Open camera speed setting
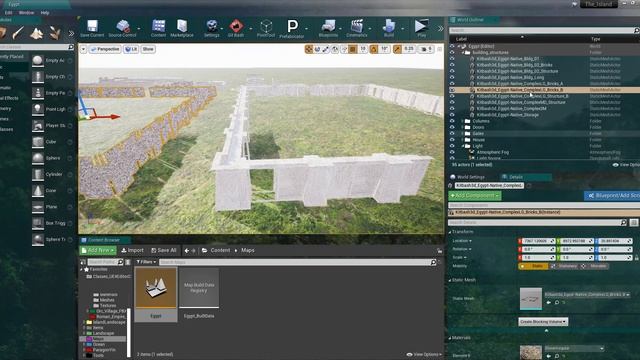 (427, 49)
